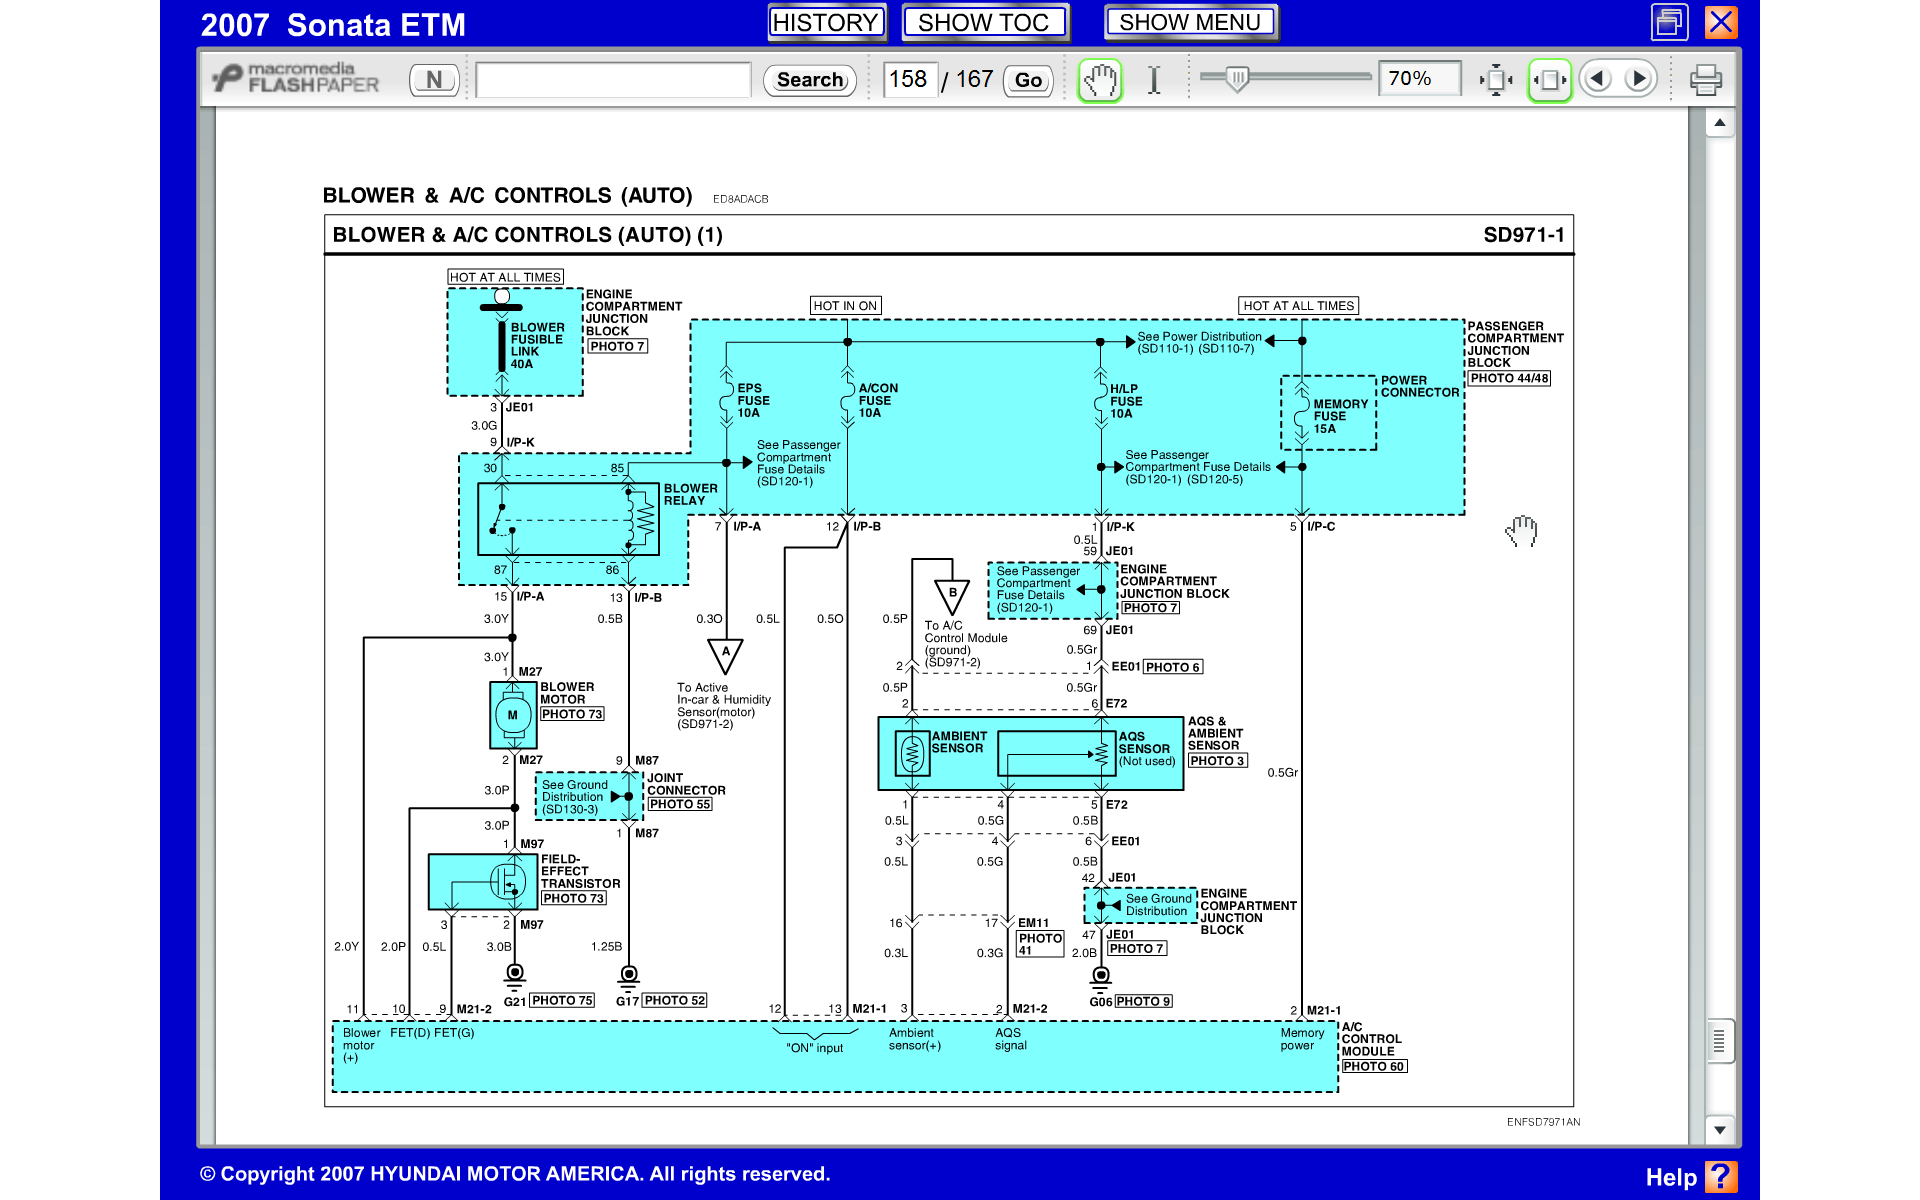1920x1200 pixels.
Task: Click the 2007 Sonata ETM title
Action: (333, 25)
